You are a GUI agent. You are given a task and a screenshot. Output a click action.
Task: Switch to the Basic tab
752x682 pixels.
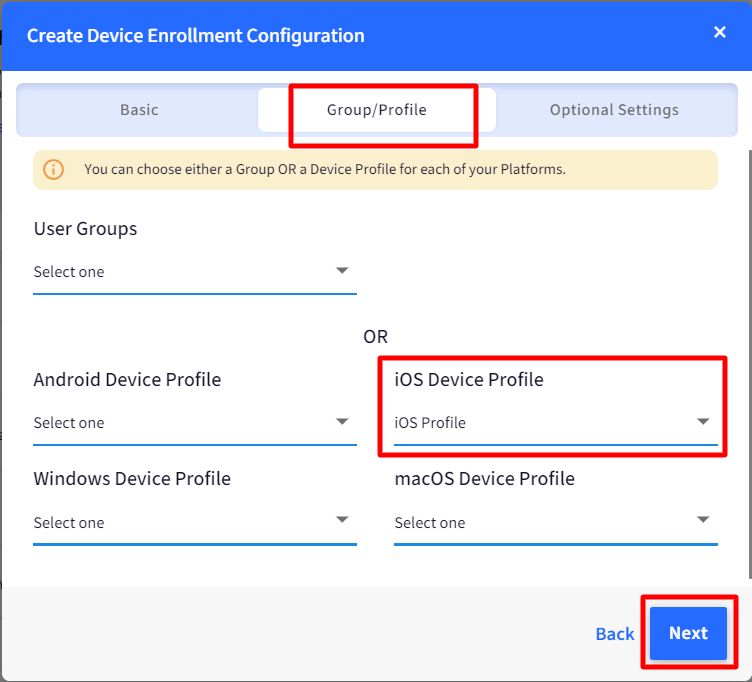point(139,110)
